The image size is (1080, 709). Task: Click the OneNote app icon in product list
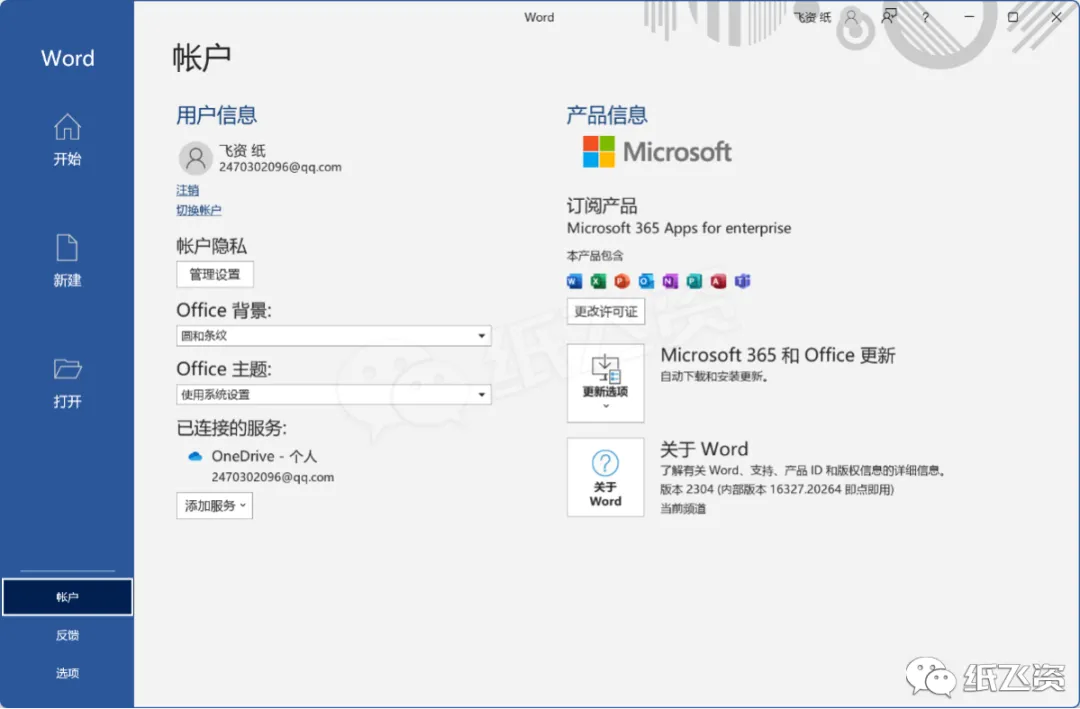click(670, 281)
